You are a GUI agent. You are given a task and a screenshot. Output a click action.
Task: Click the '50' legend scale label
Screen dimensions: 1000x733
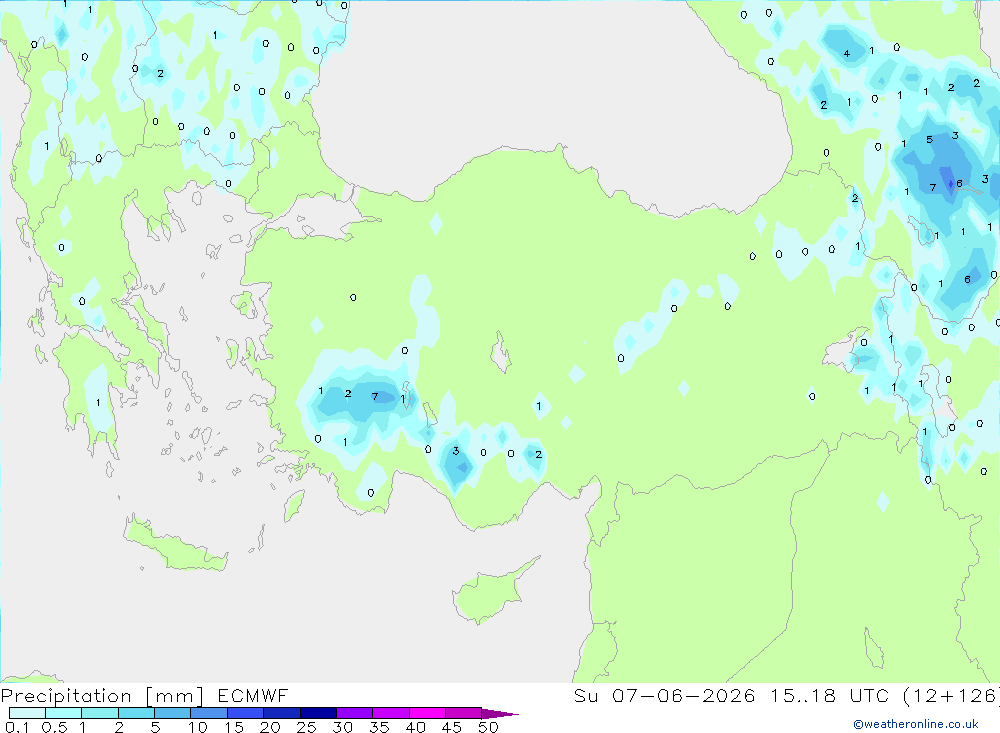(x=488, y=727)
